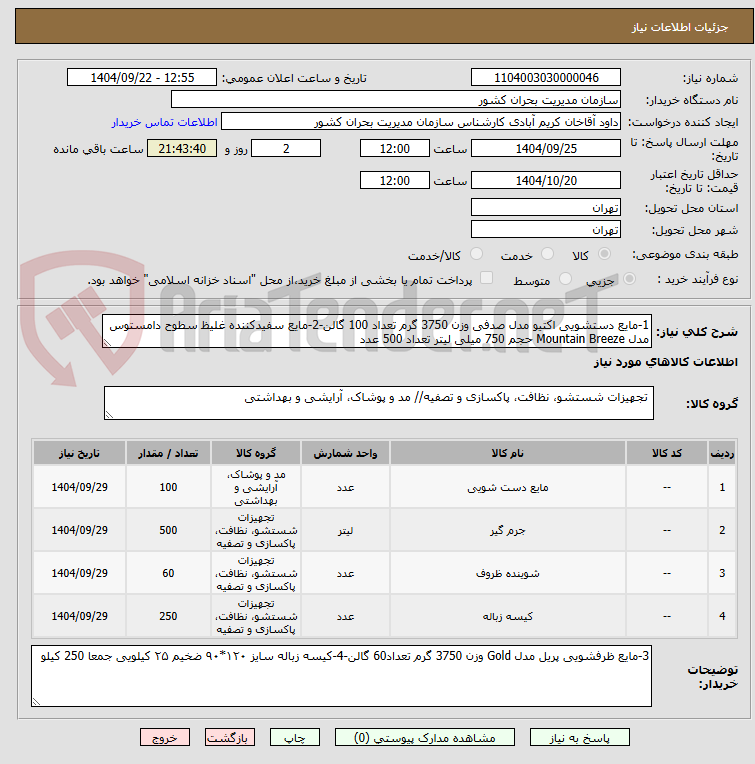Screen dimensions: 755x764
Task: Click the شرح کلی نیاز description text area
Action: click(x=377, y=331)
